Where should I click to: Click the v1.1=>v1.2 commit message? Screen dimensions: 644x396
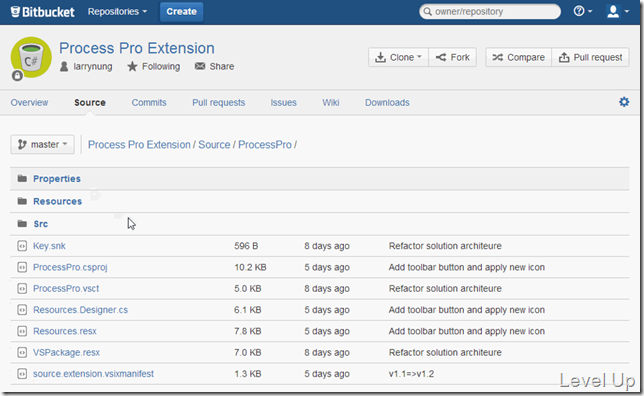click(x=411, y=374)
